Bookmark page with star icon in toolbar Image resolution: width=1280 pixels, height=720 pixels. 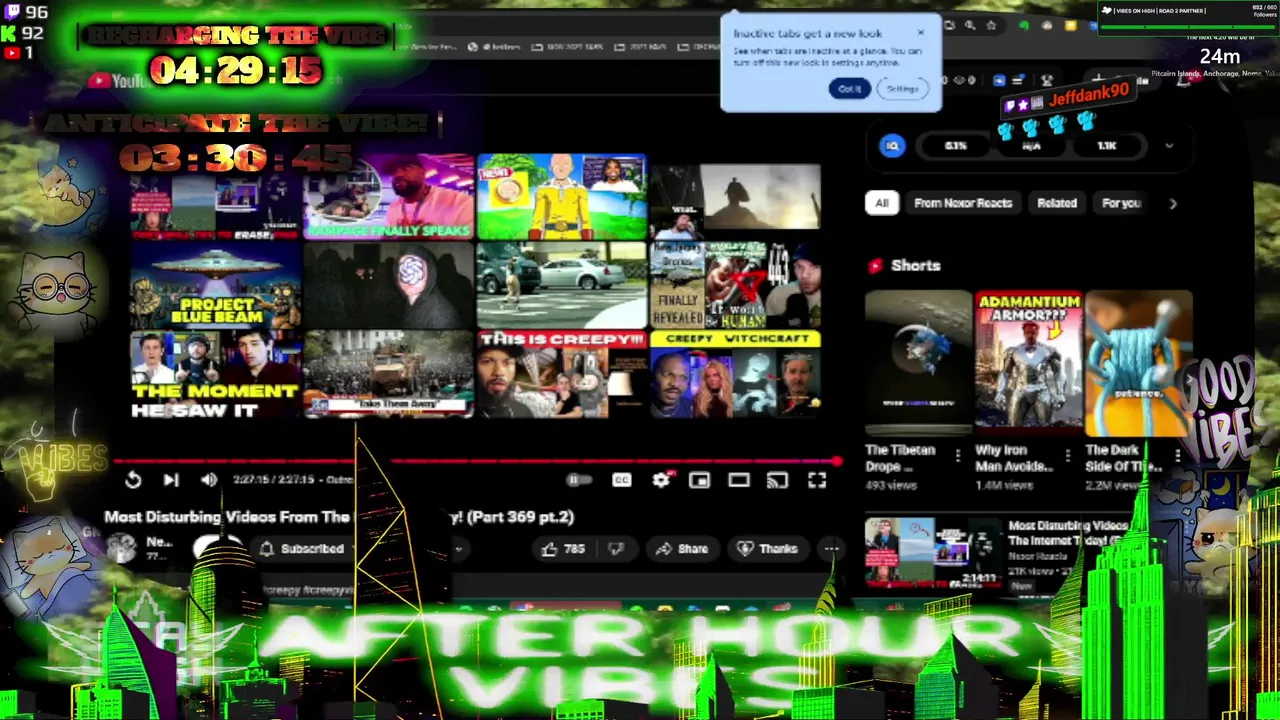pyautogui.click(x=991, y=26)
